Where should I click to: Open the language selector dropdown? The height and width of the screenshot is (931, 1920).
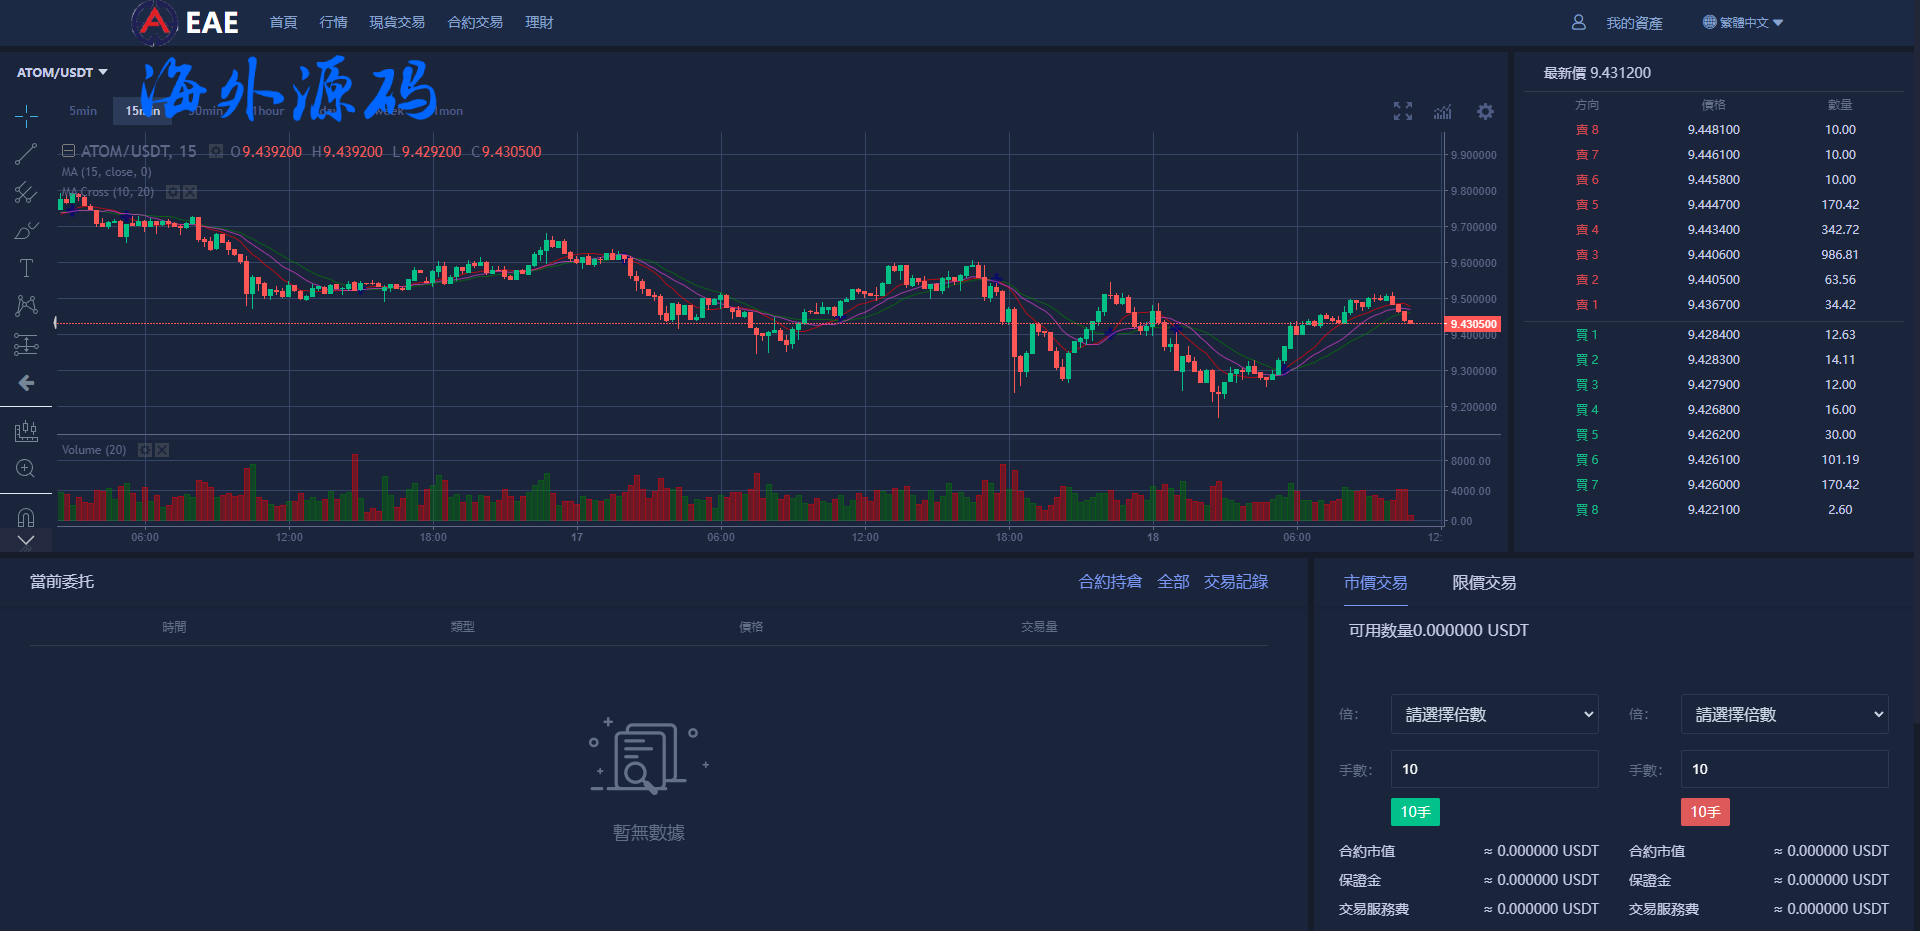tap(1743, 22)
